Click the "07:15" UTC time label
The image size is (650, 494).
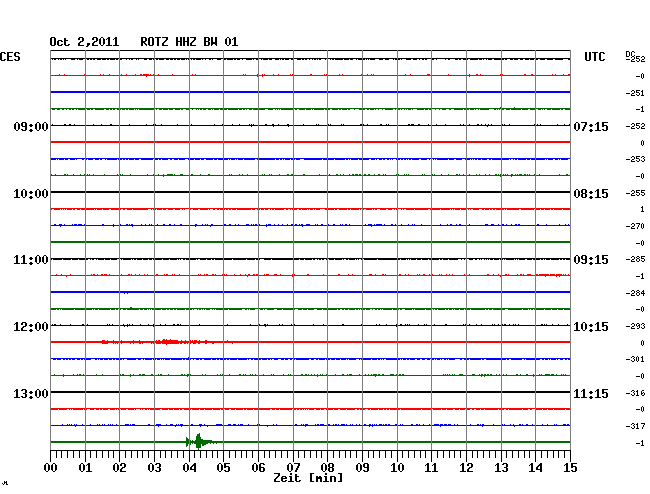[591, 126]
